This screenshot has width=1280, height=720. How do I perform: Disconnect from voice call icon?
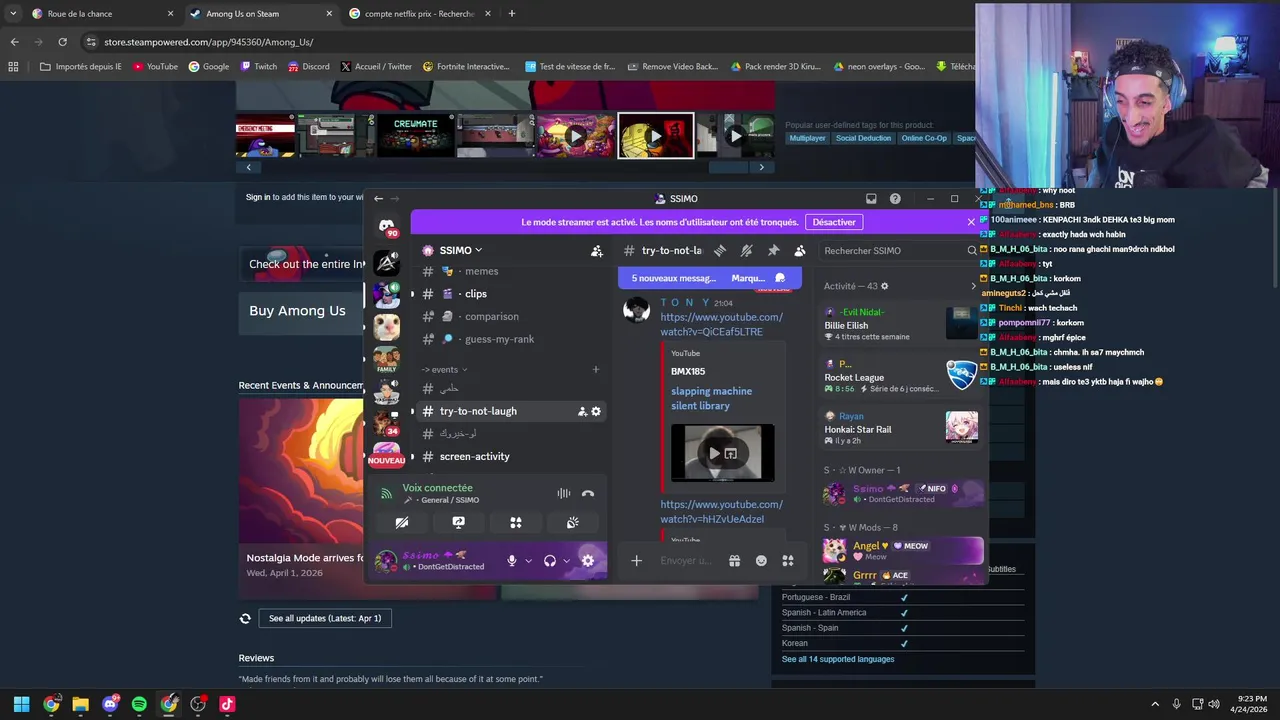(x=588, y=493)
